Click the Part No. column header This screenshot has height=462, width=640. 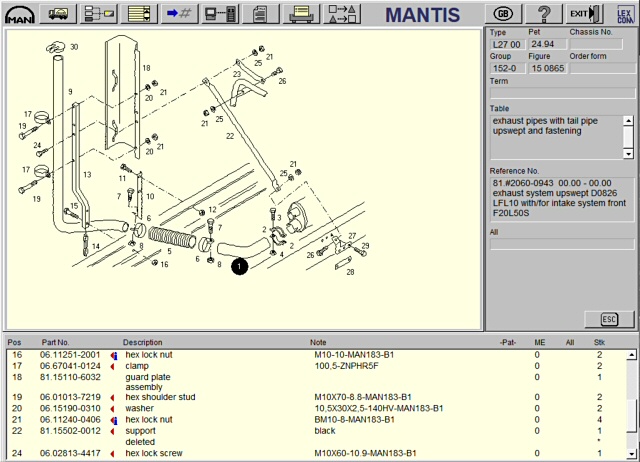tap(56, 342)
